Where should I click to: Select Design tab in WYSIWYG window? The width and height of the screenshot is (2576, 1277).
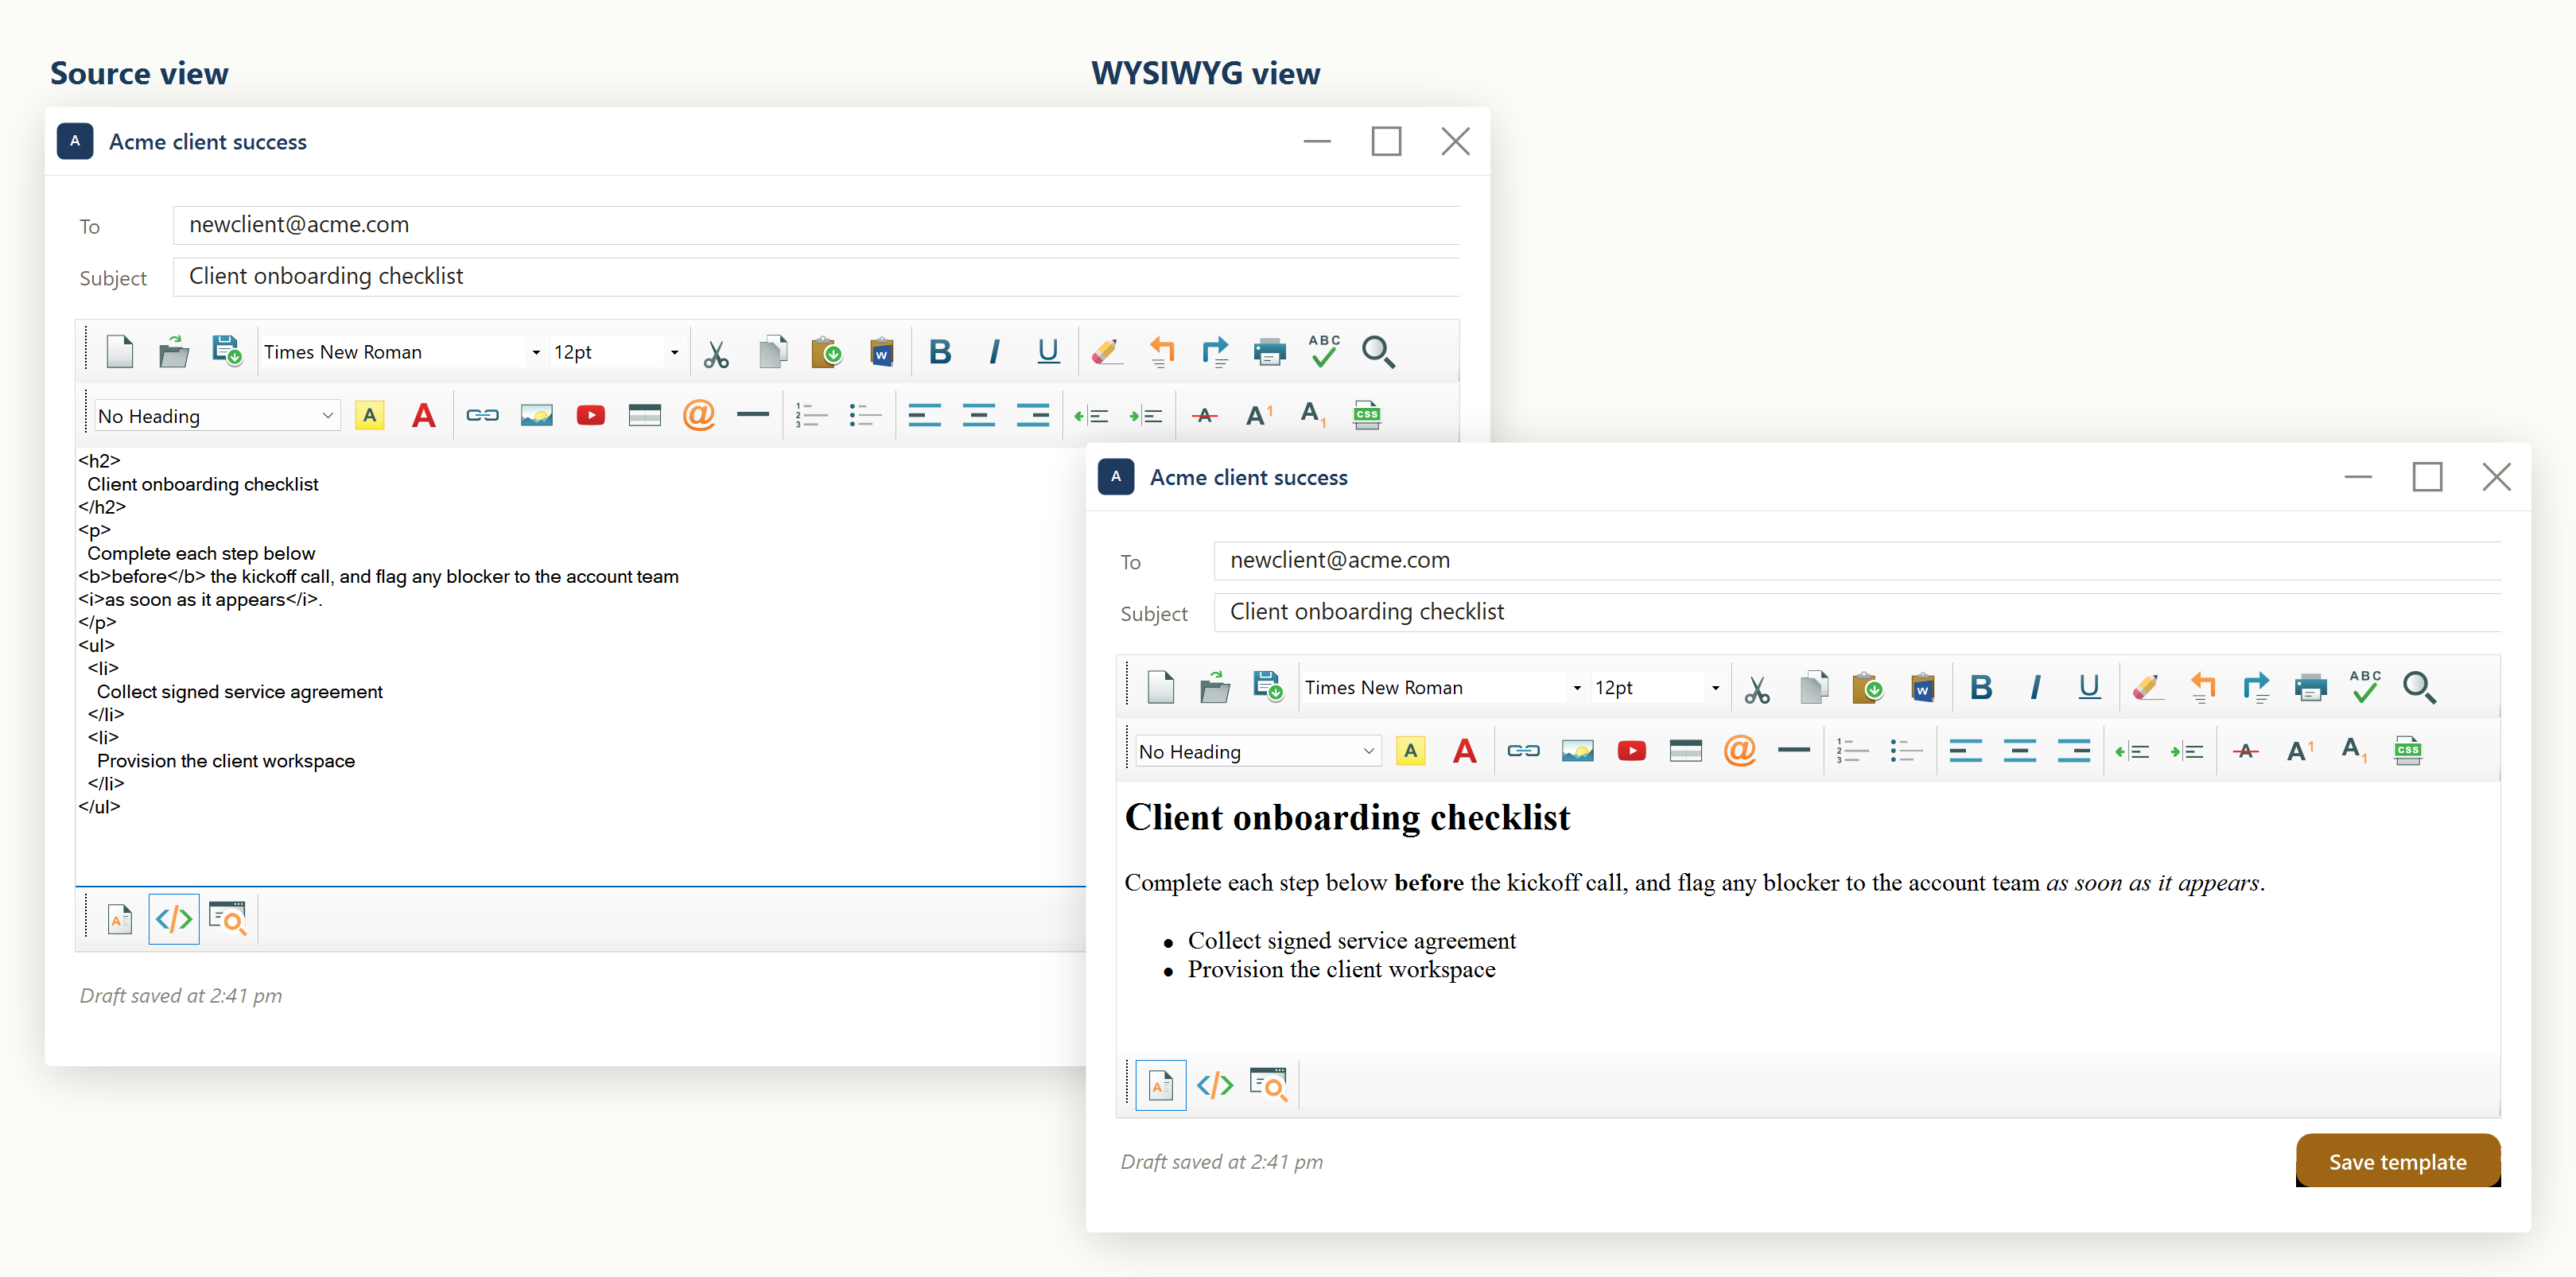click(1161, 1085)
